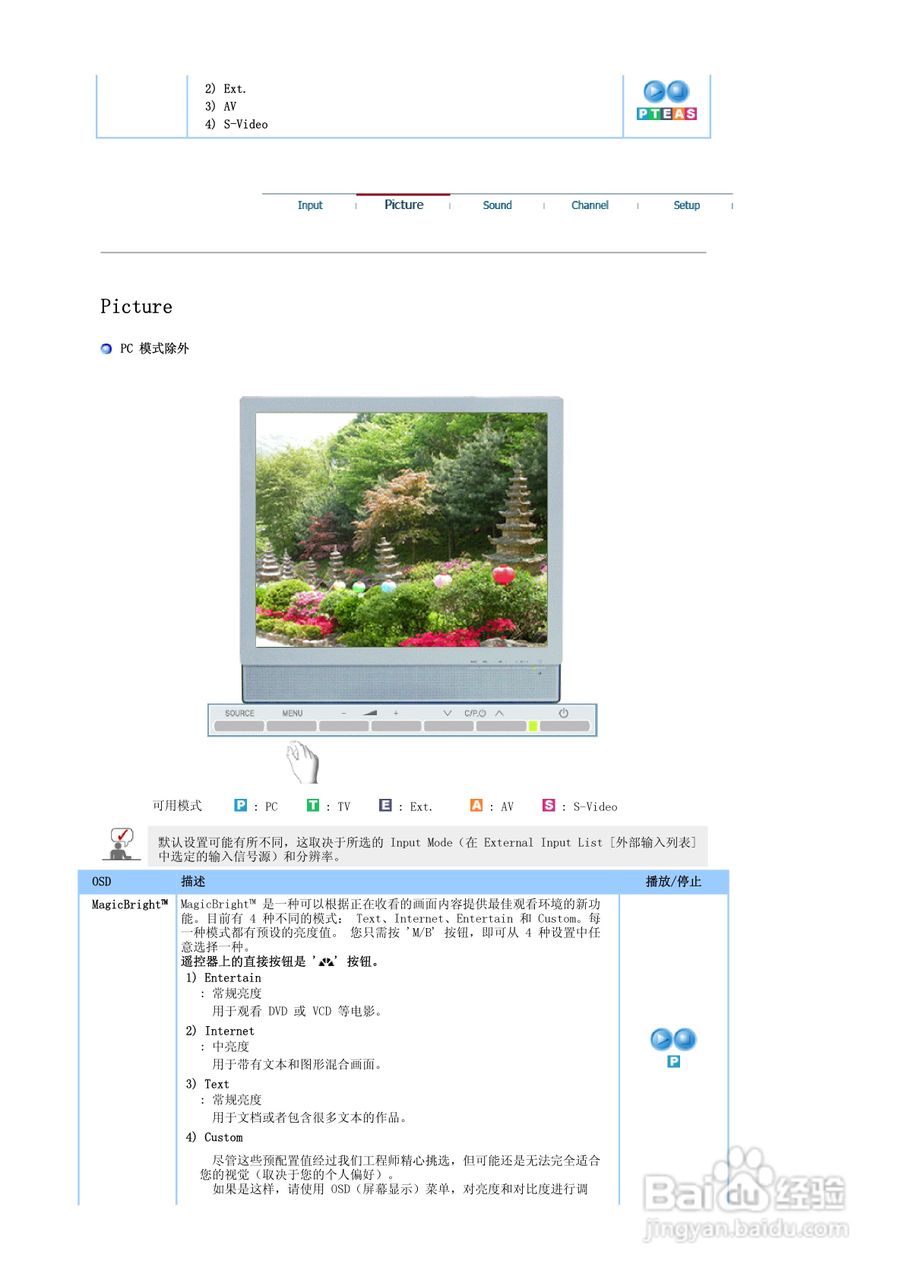
Task: Click the MagicBright™ row label in the OSD column
Action: tap(129, 905)
